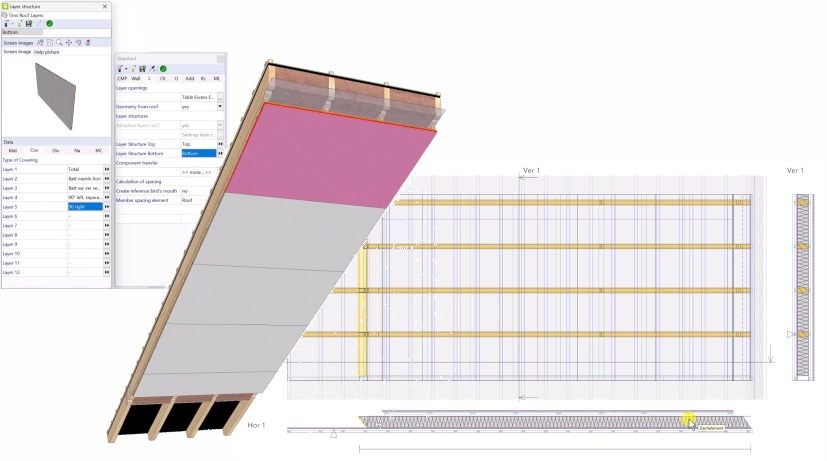The height and width of the screenshot is (461, 827).
Task: Click the eyedropper icon in Standard panel toolbar
Action: point(152,68)
